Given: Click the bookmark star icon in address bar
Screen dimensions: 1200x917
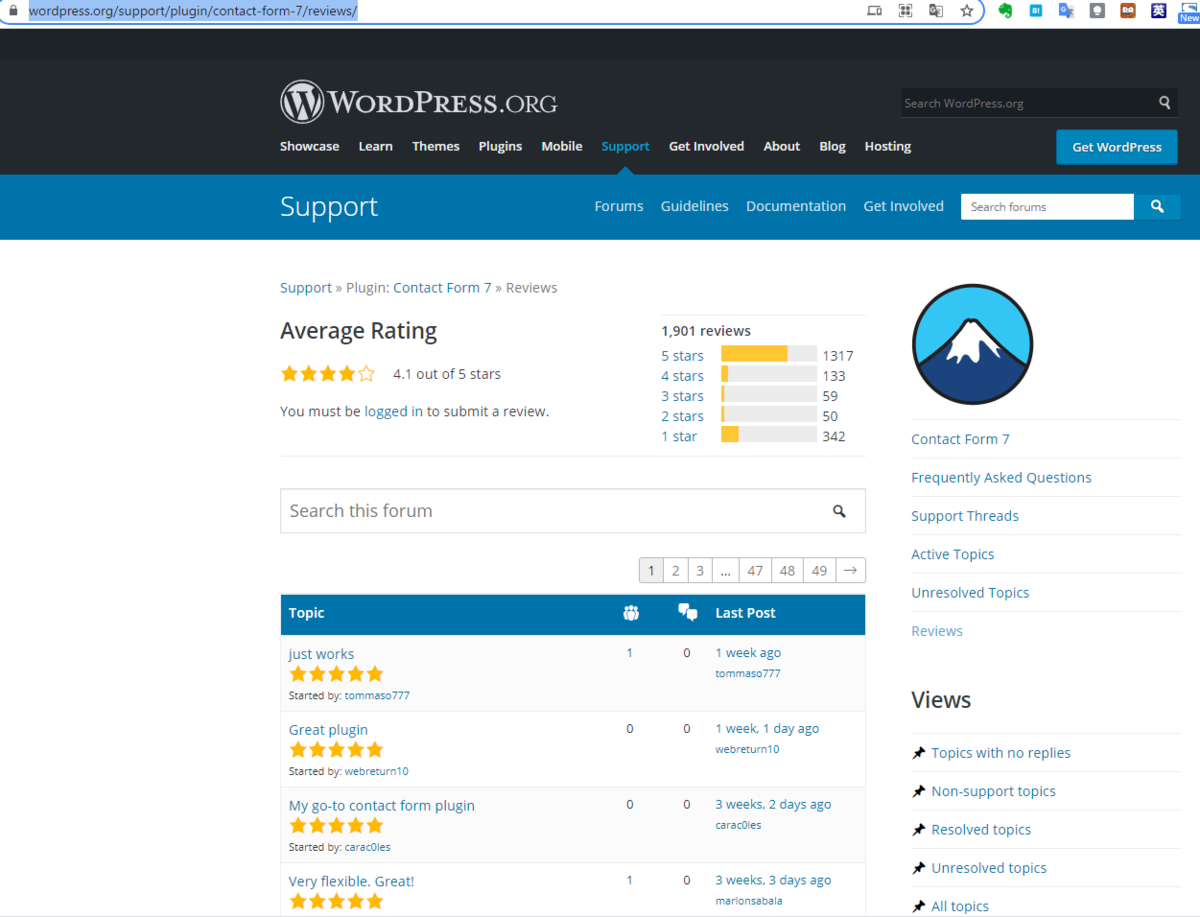Looking at the screenshot, I should point(966,11).
